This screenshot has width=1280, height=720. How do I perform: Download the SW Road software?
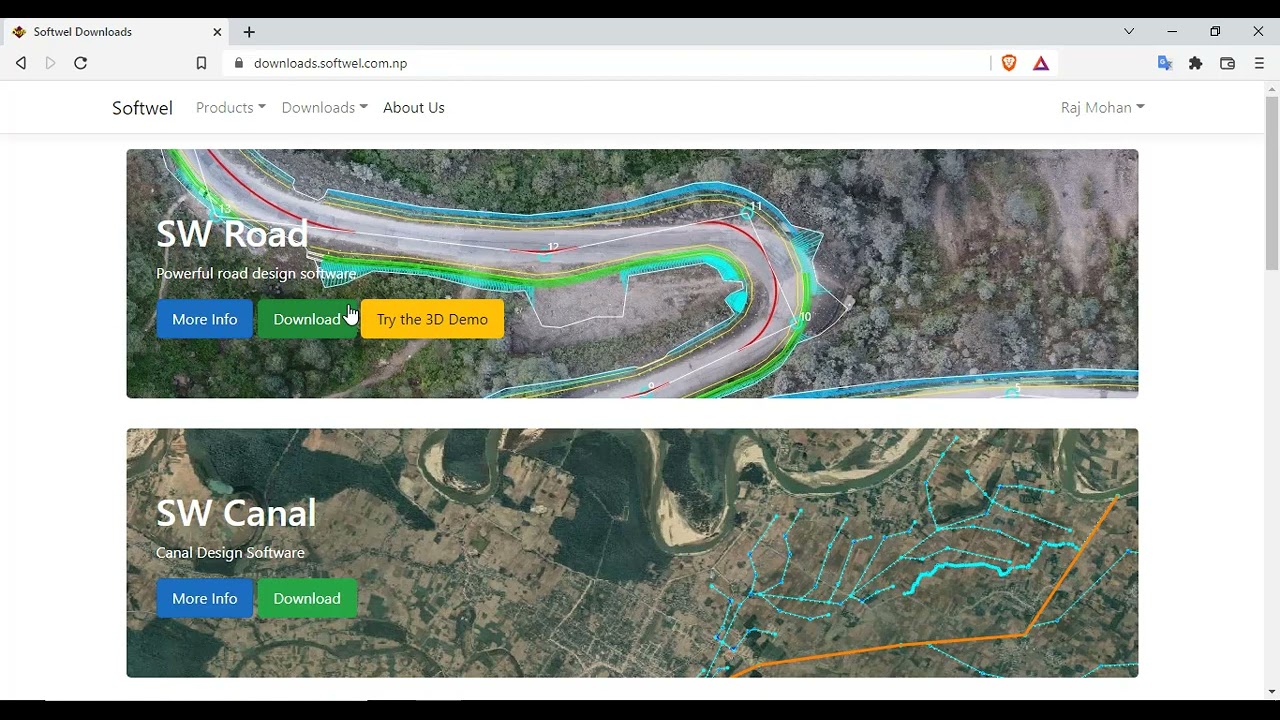click(307, 319)
